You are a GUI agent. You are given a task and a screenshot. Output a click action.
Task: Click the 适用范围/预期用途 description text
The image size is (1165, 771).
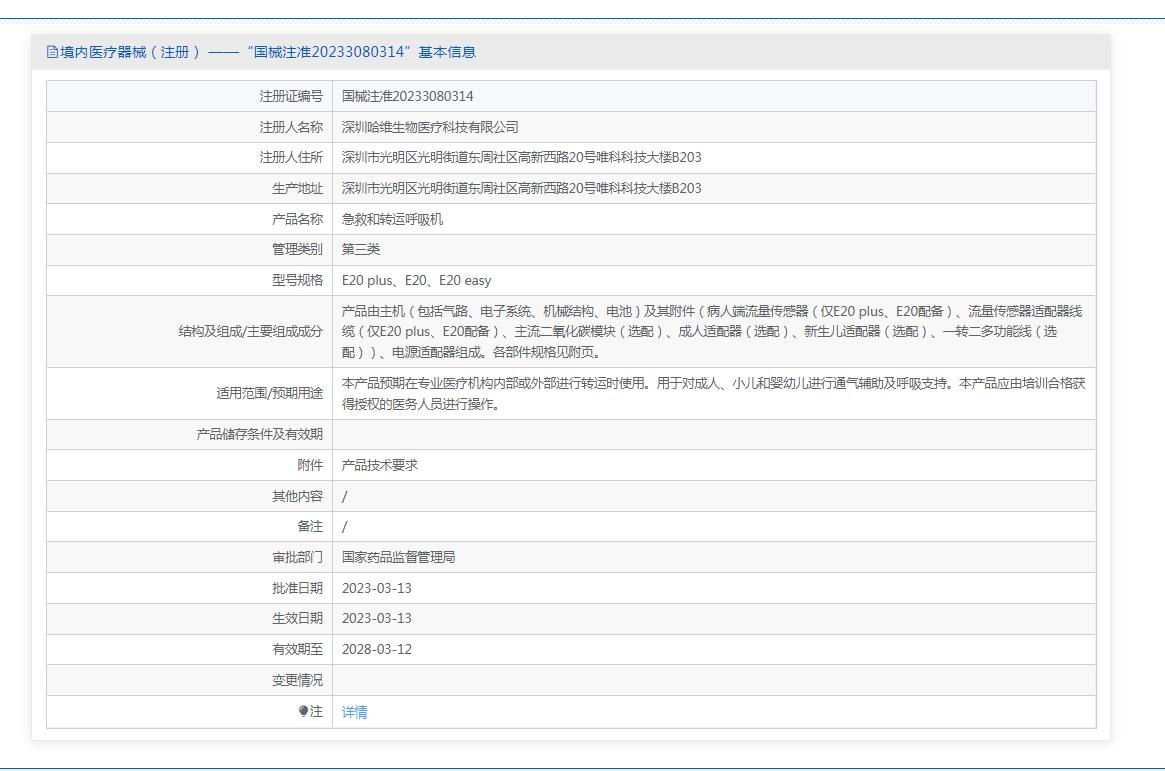[x=713, y=394]
